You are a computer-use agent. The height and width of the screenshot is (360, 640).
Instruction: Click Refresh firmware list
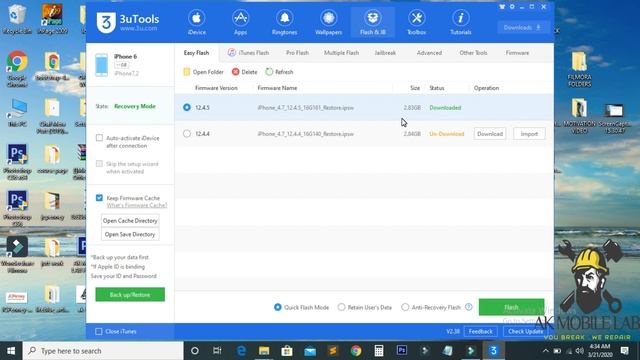click(279, 72)
